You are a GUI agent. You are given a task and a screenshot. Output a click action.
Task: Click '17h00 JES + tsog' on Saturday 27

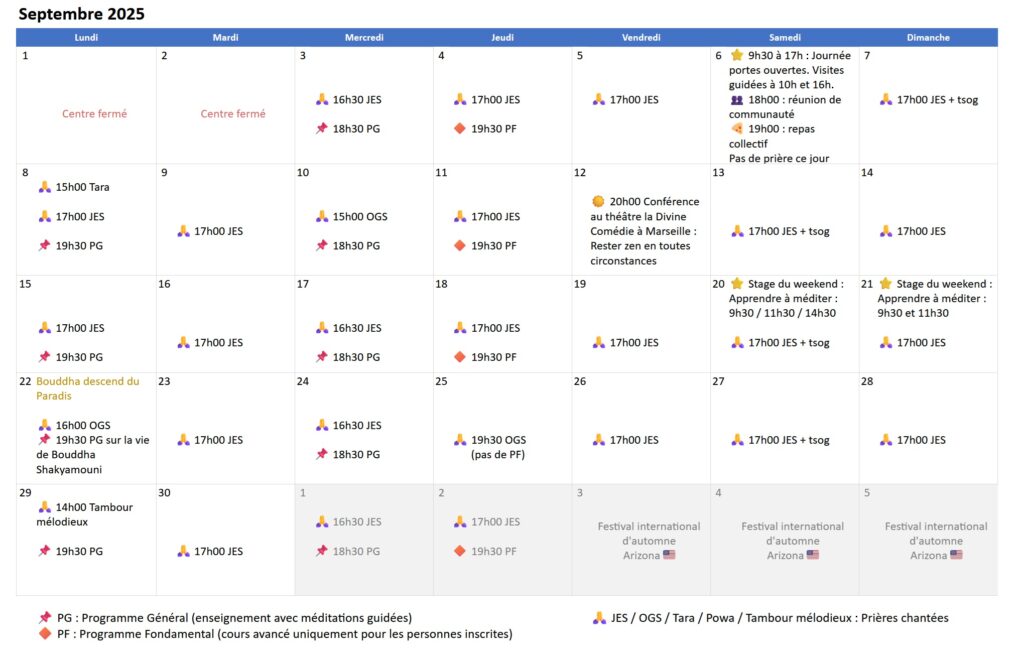click(789, 439)
